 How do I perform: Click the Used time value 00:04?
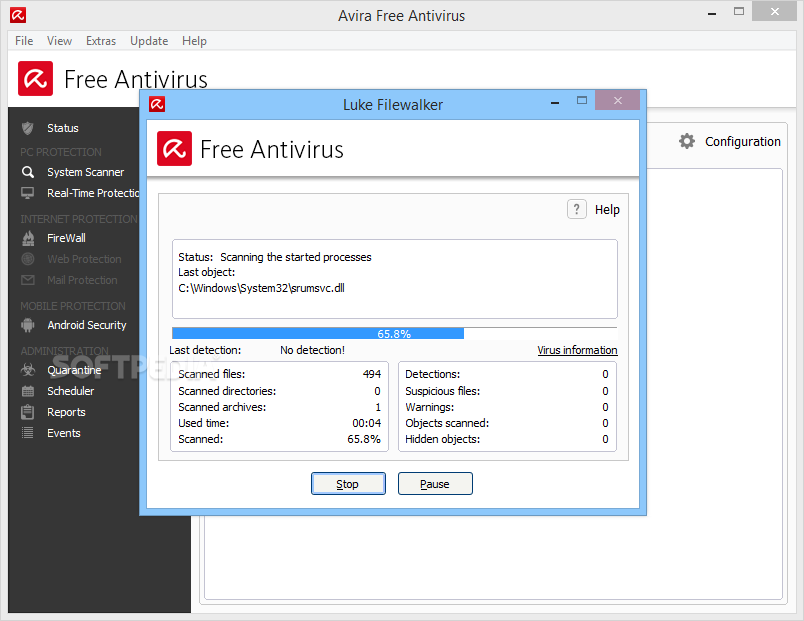pyautogui.click(x=367, y=423)
